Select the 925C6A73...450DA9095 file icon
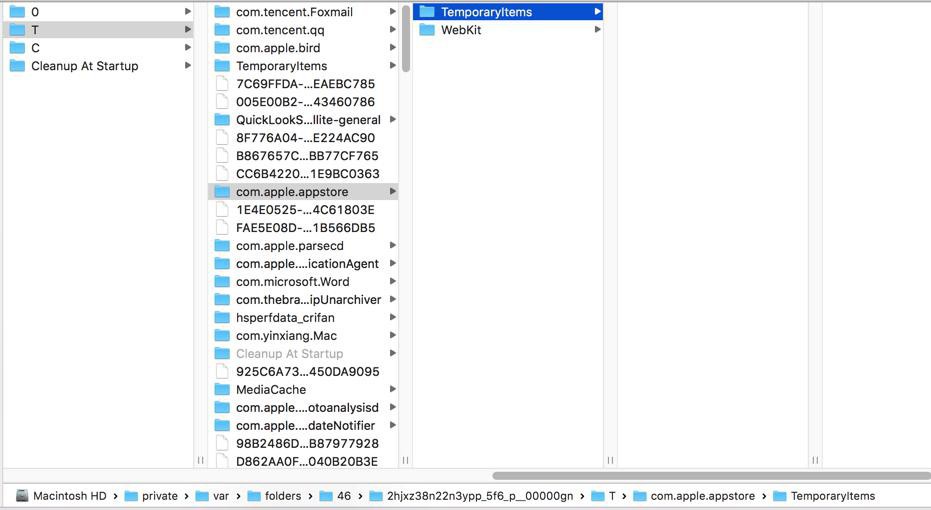 point(222,372)
